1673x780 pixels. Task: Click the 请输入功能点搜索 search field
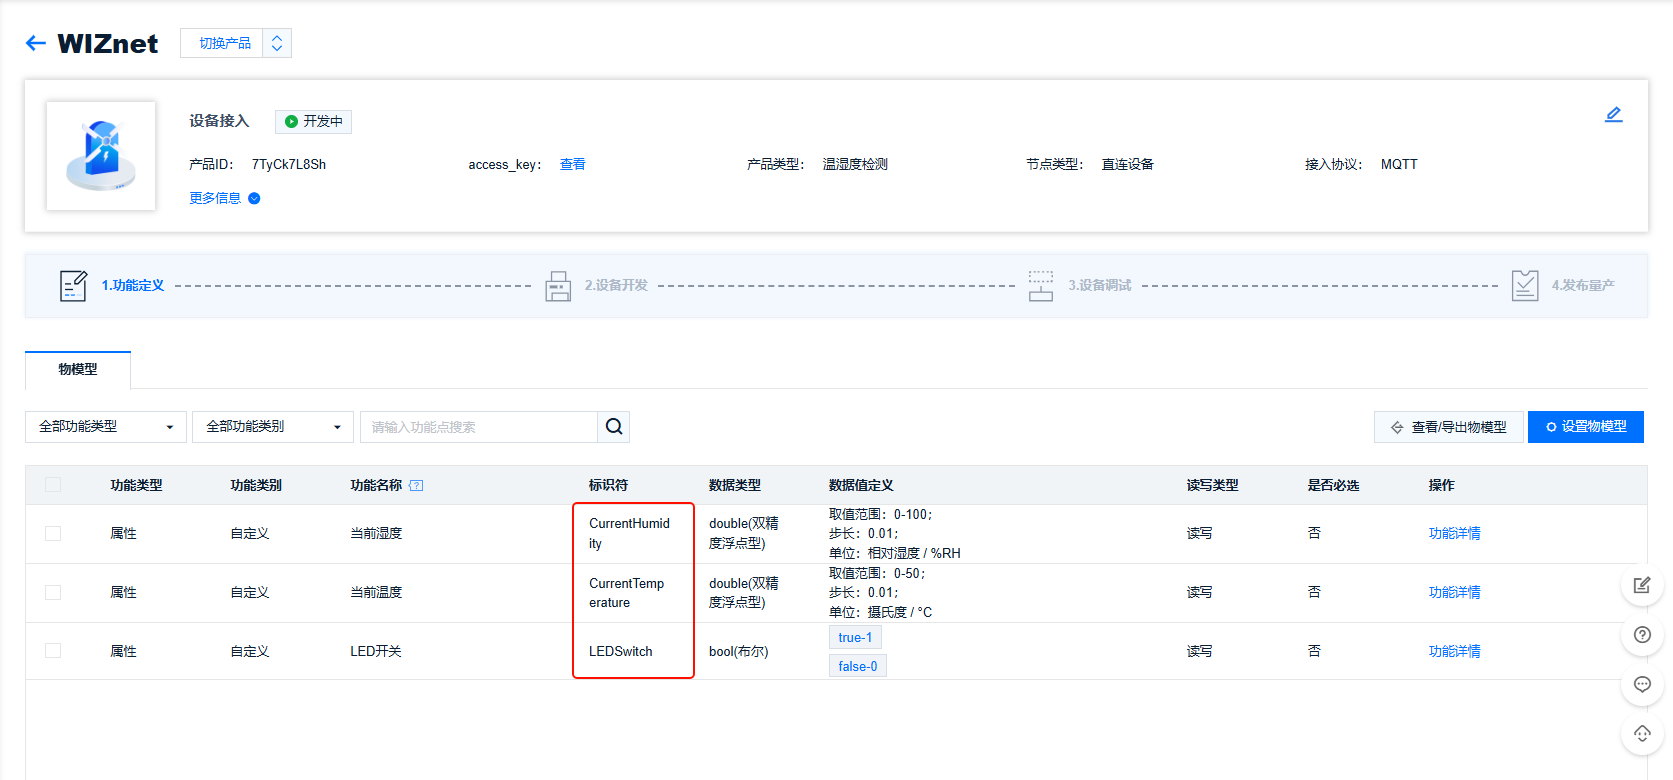(478, 427)
